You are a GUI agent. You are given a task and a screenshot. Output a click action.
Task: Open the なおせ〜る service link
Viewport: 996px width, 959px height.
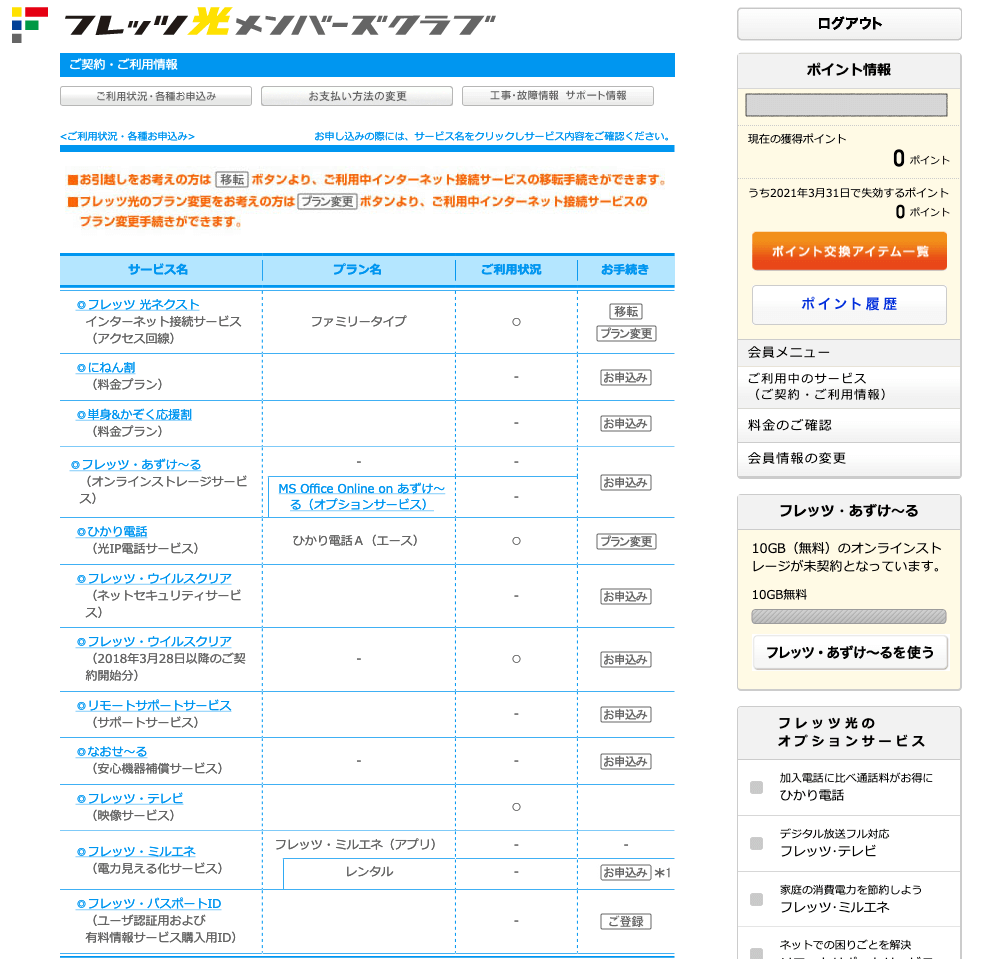pyautogui.click(x=112, y=752)
